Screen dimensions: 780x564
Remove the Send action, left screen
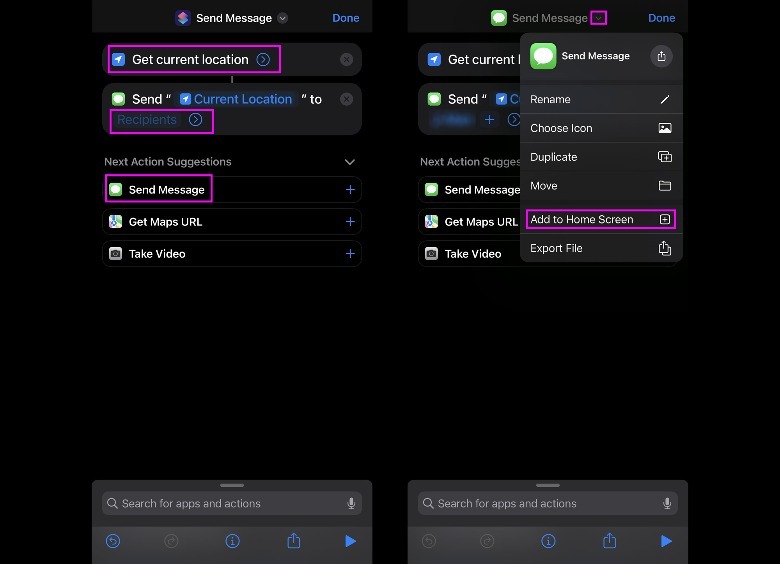point(346,99)
